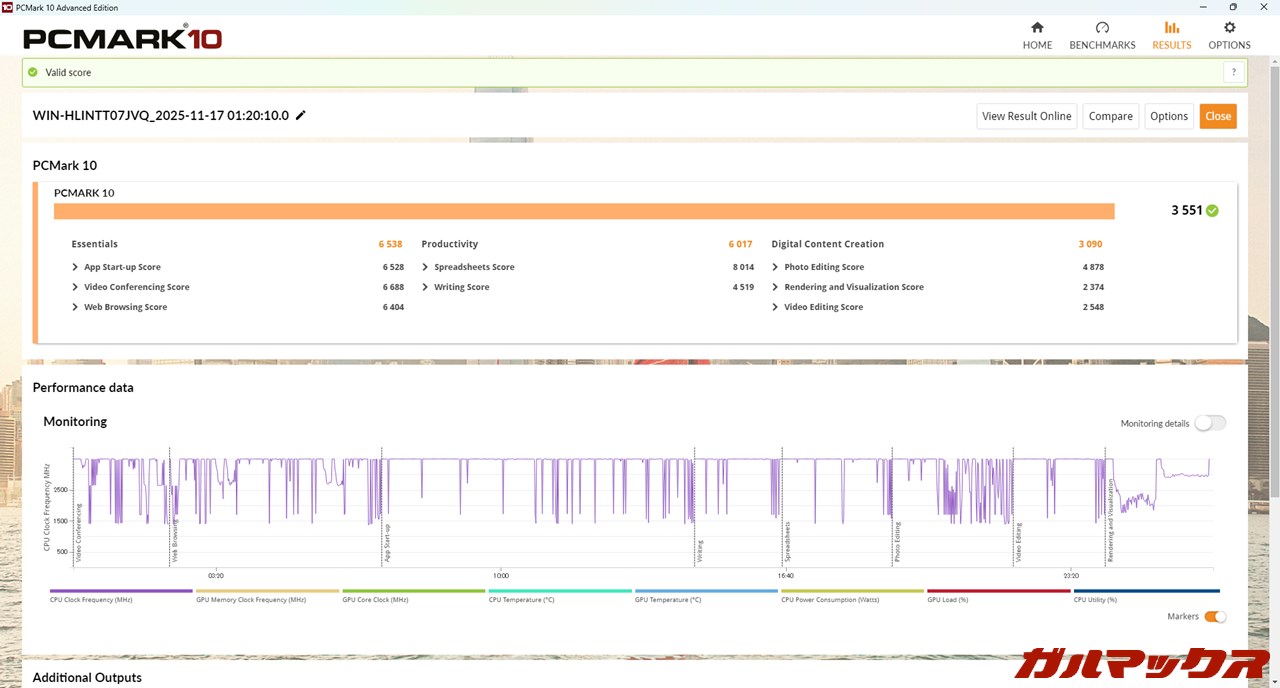Click the orange Close button
This screenshot has height=688, width=1280.
click(1217, 116)
